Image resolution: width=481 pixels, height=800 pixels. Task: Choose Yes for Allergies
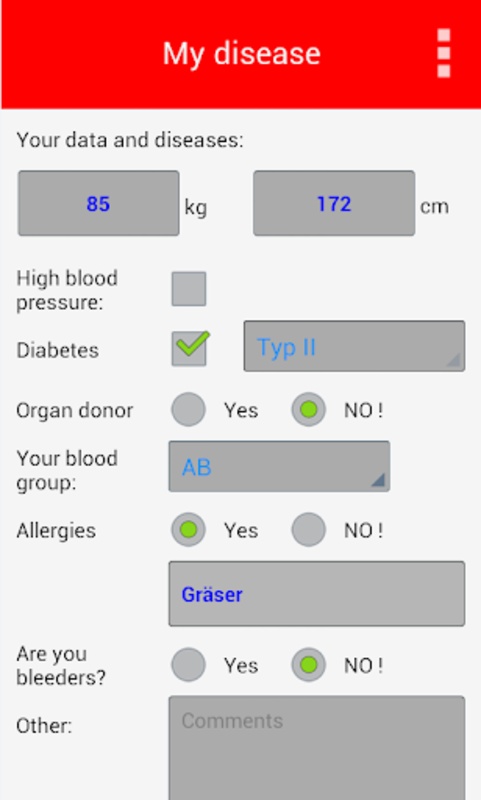click(x=188, y=530)
